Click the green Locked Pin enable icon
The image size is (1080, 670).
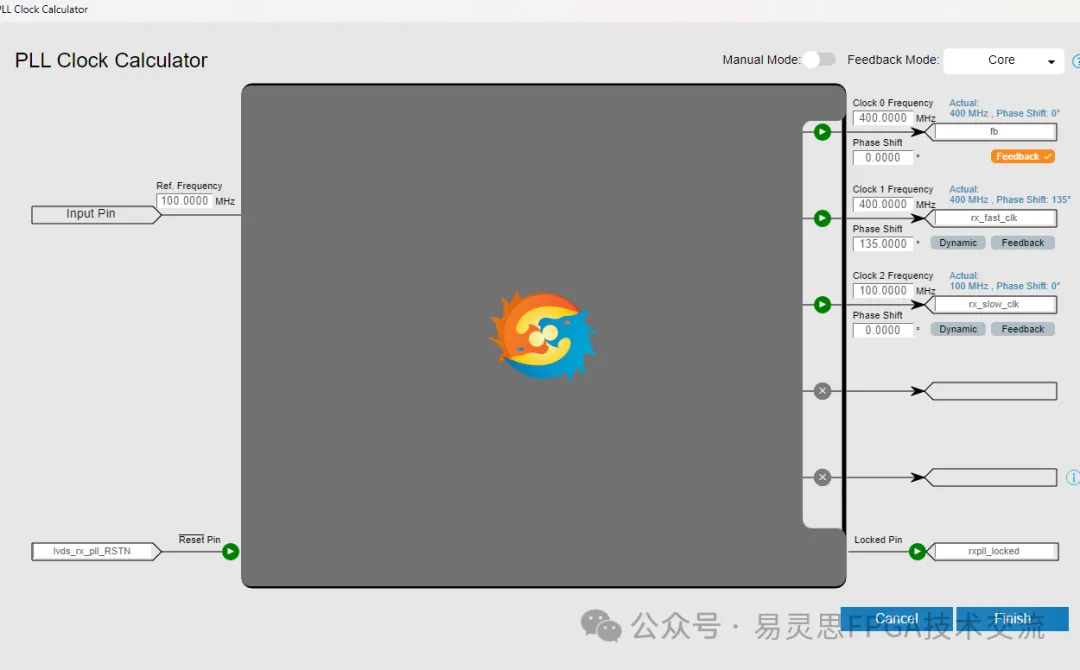(917, 551)
